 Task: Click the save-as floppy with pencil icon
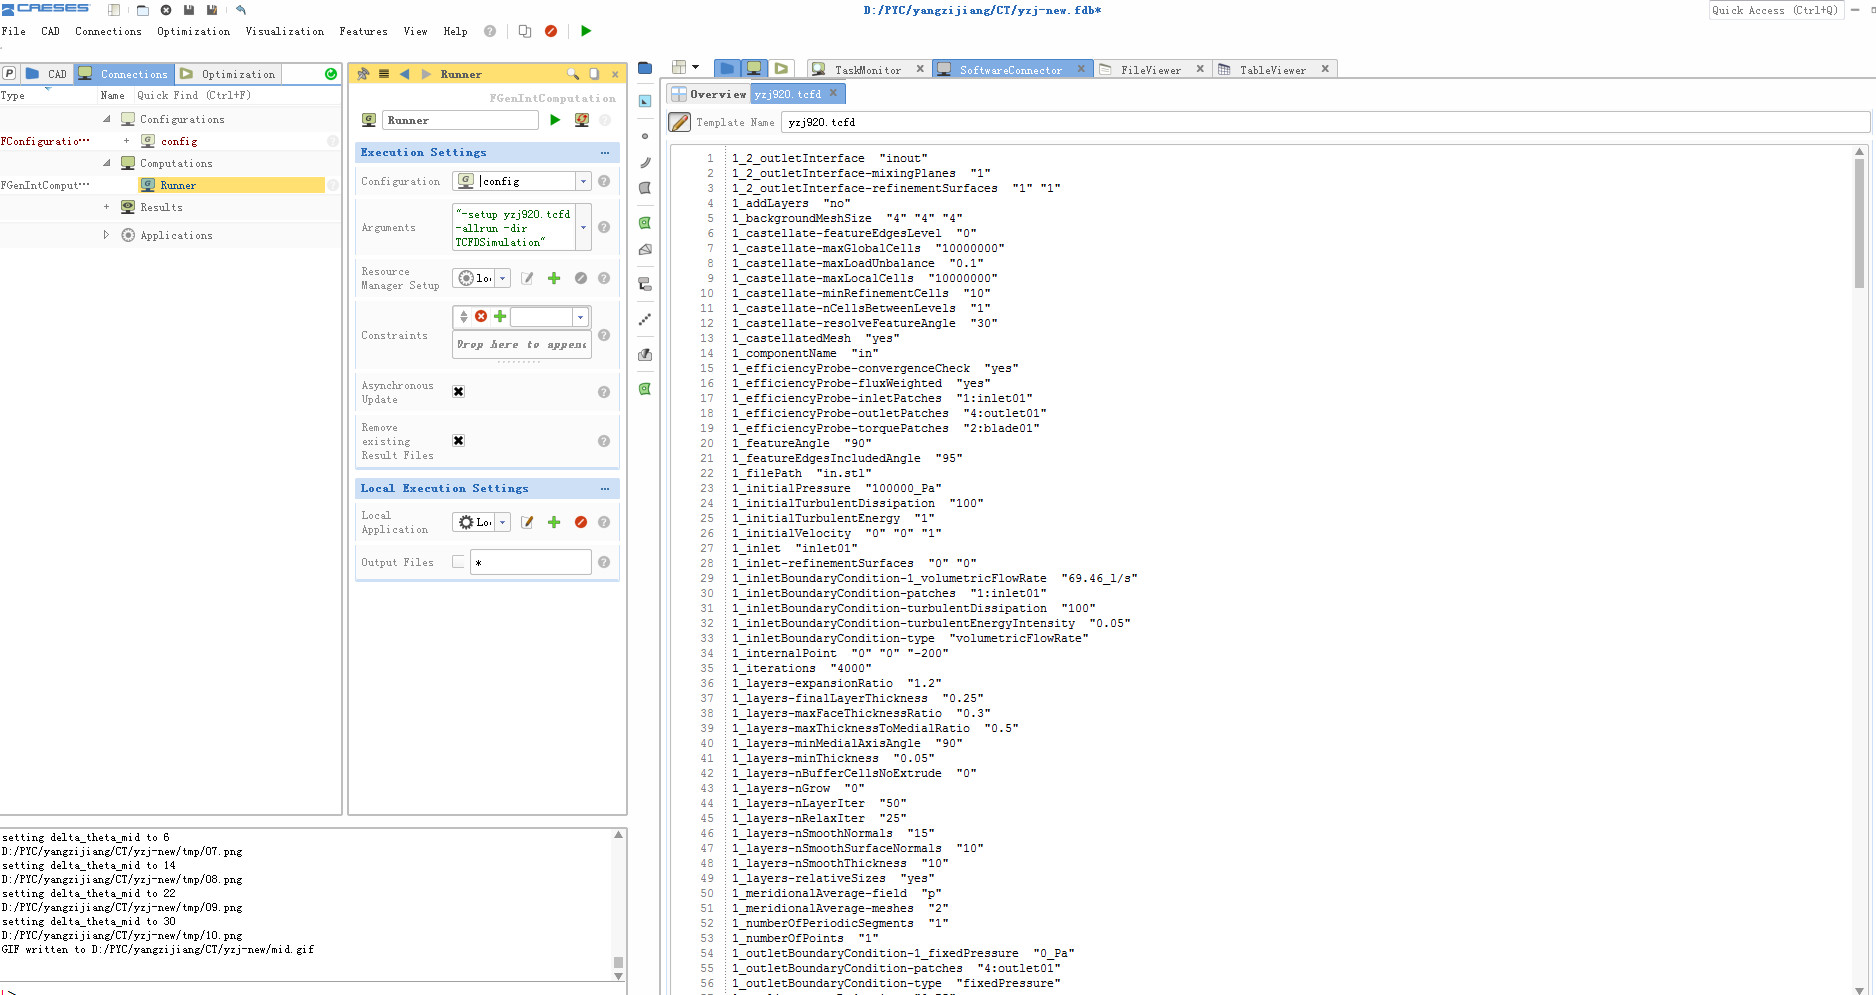[212, 10]
